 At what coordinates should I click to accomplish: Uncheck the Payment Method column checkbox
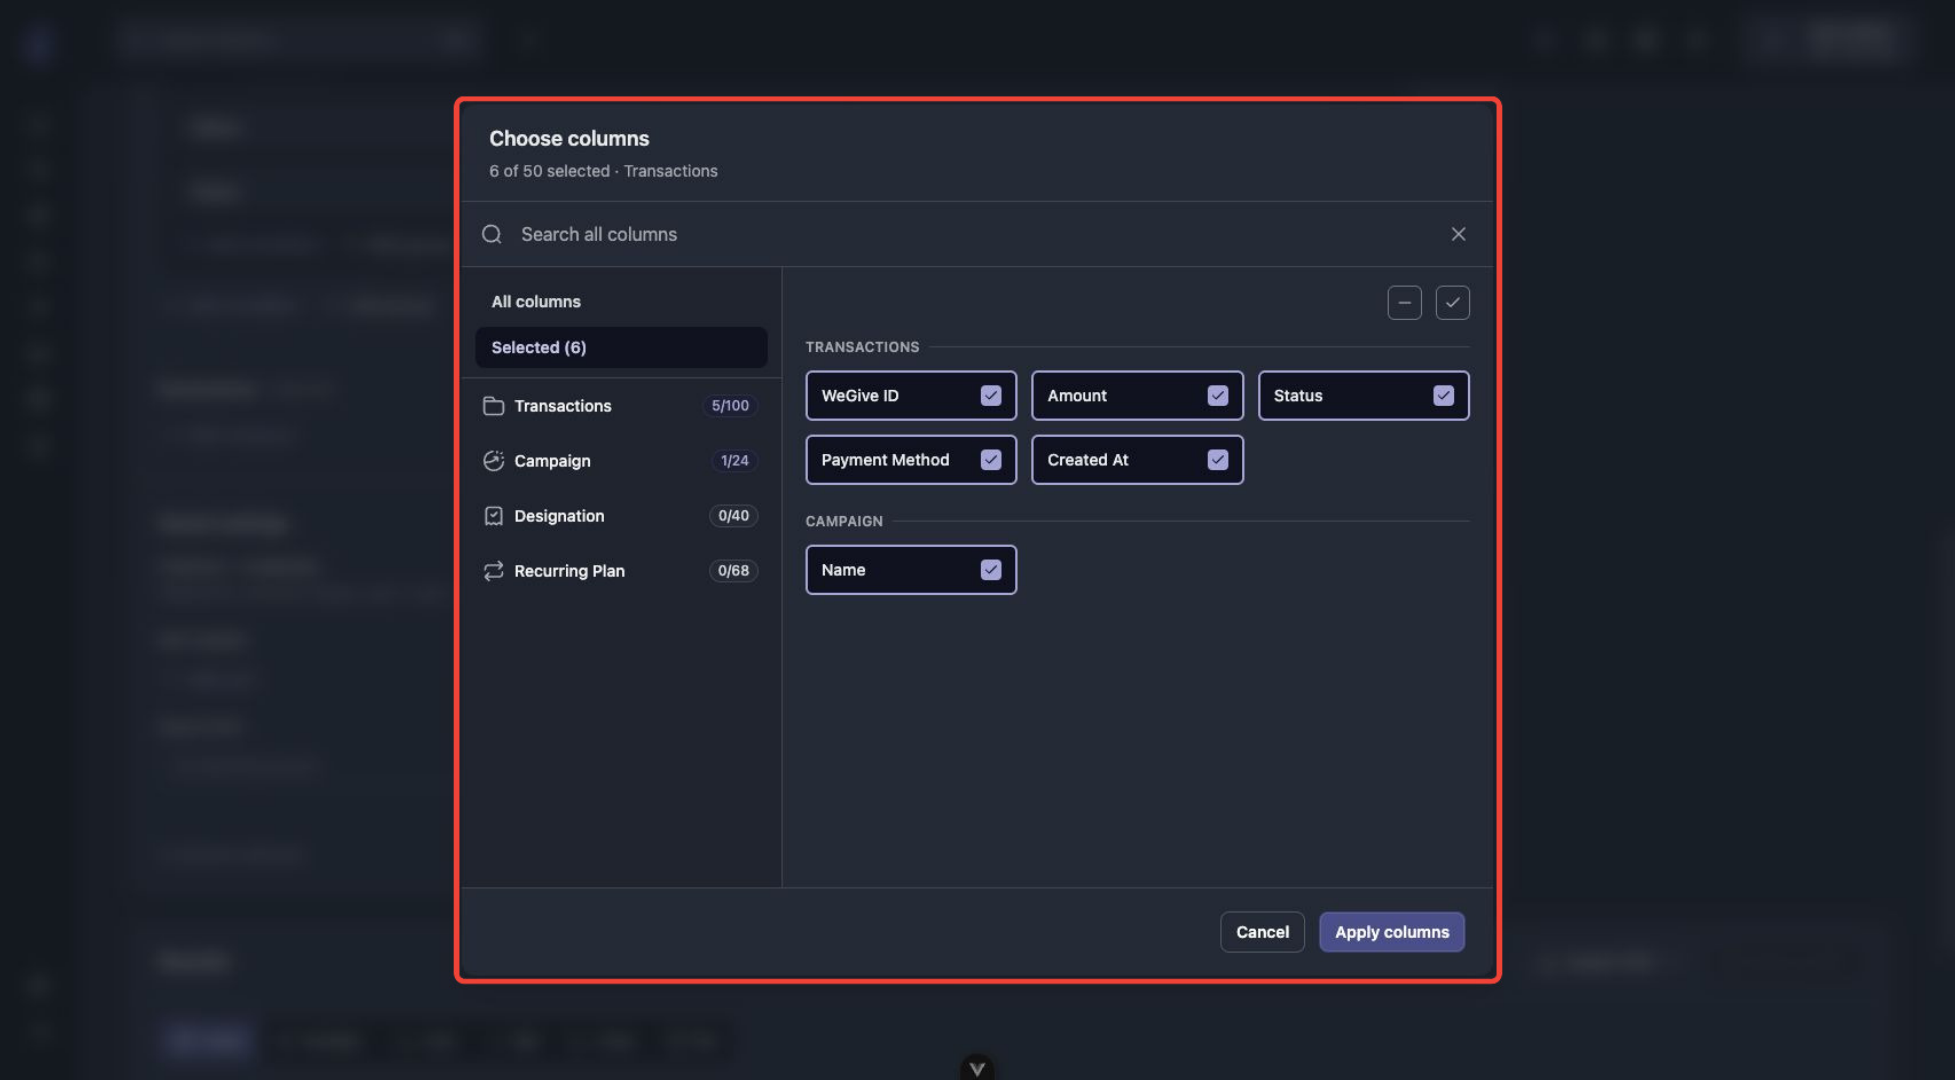click(x=991, y=460)
